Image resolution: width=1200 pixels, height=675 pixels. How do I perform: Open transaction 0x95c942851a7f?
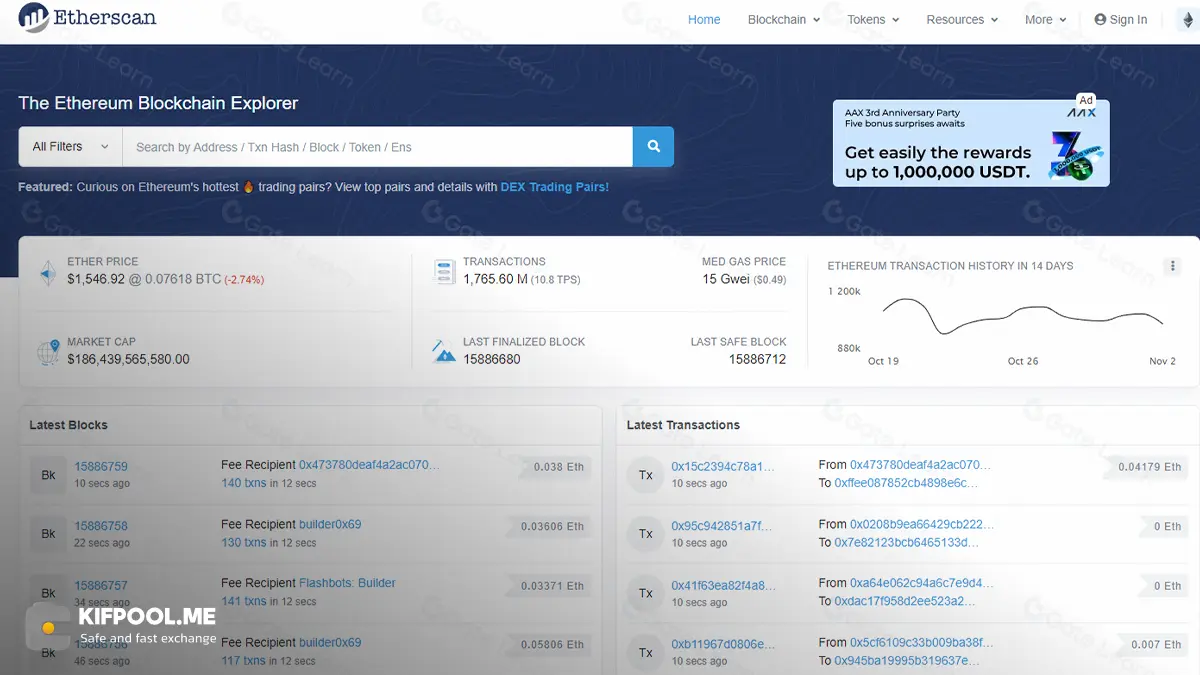pyautogui.click(x=723, y=526)
